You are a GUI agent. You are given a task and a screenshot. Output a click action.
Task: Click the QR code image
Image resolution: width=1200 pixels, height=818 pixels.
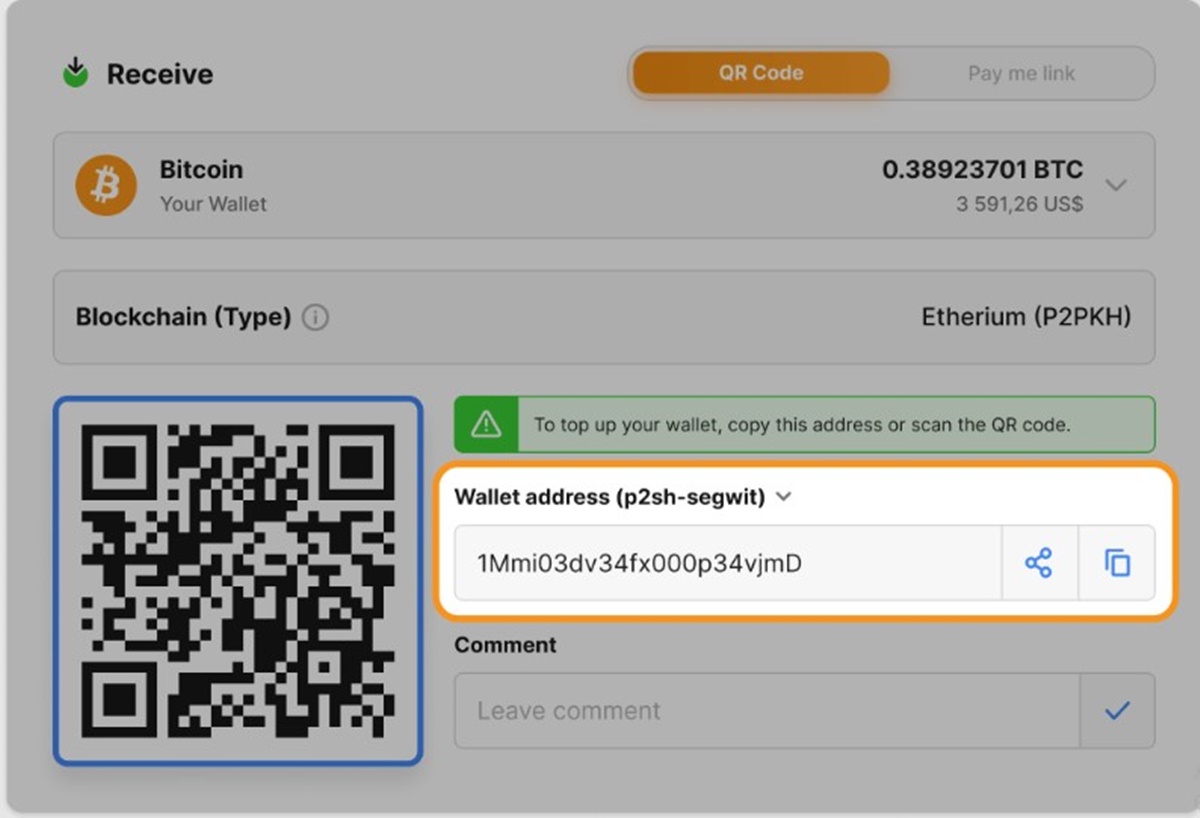[238, 581]
